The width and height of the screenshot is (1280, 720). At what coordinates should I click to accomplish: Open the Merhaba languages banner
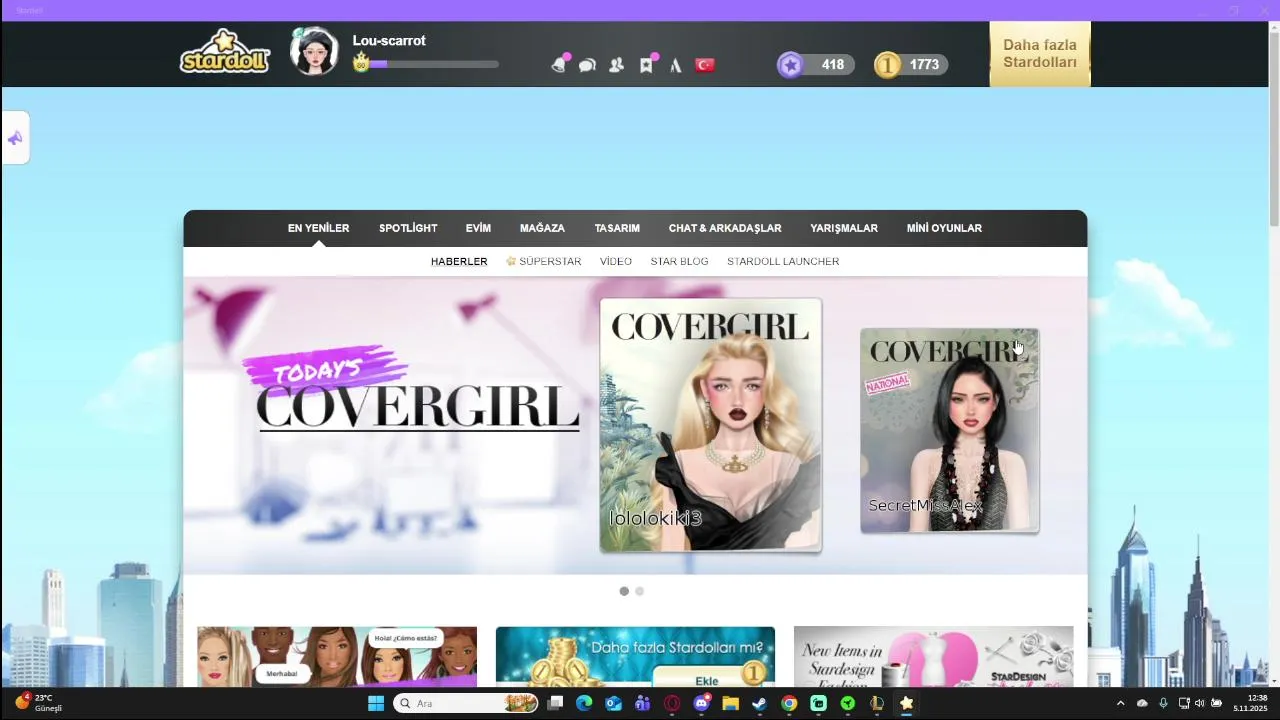point(337,656)
